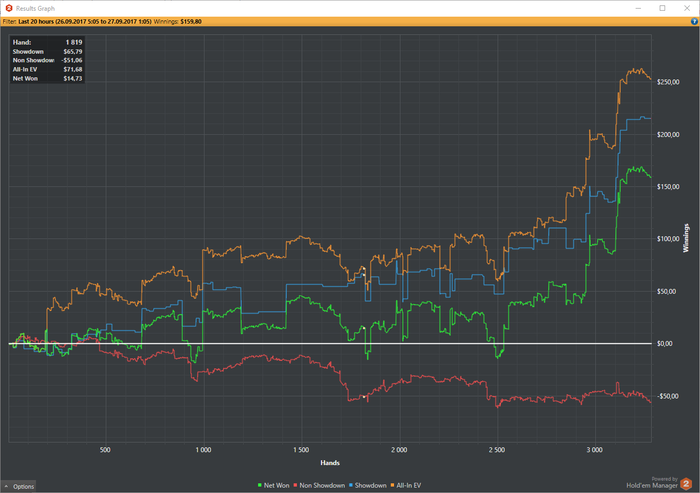700x493 pixels.
Task: Click the 3 000 x-axis tick label
Action: 594,450
